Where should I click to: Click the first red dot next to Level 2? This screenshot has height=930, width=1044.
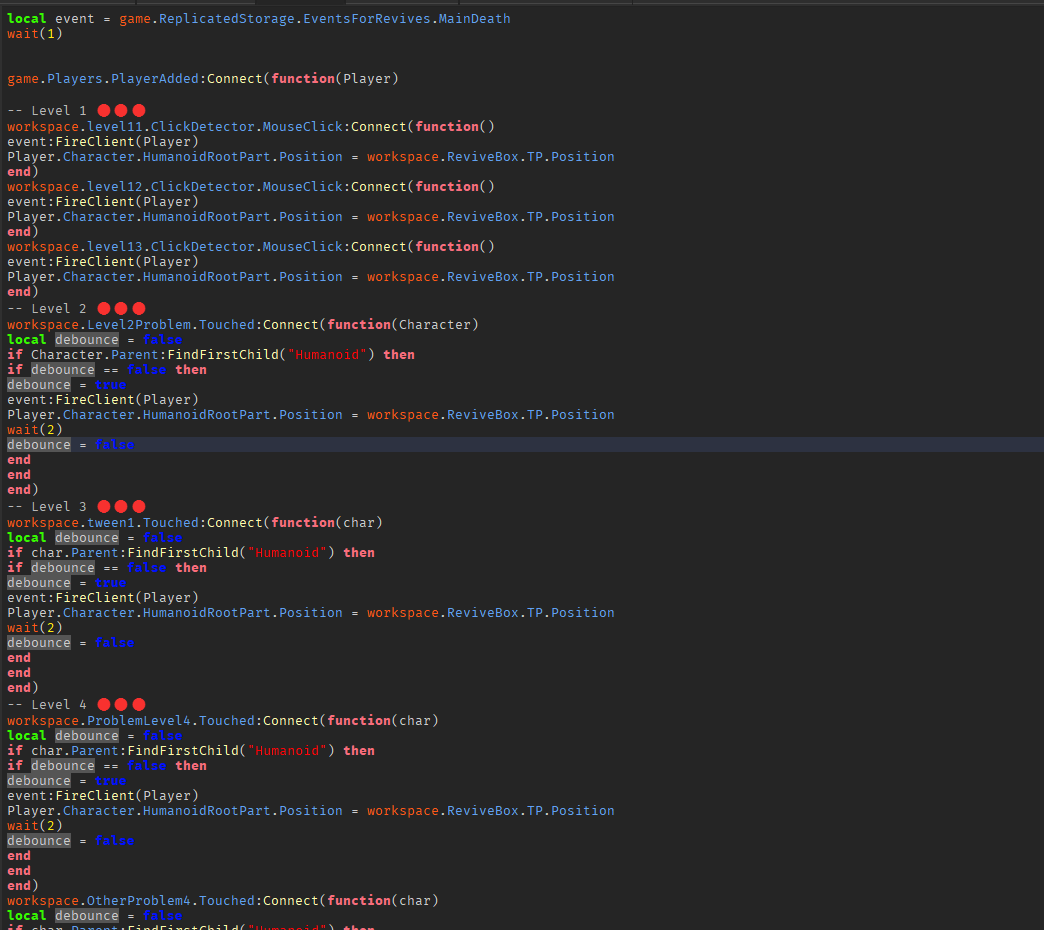tap(103, 308)
